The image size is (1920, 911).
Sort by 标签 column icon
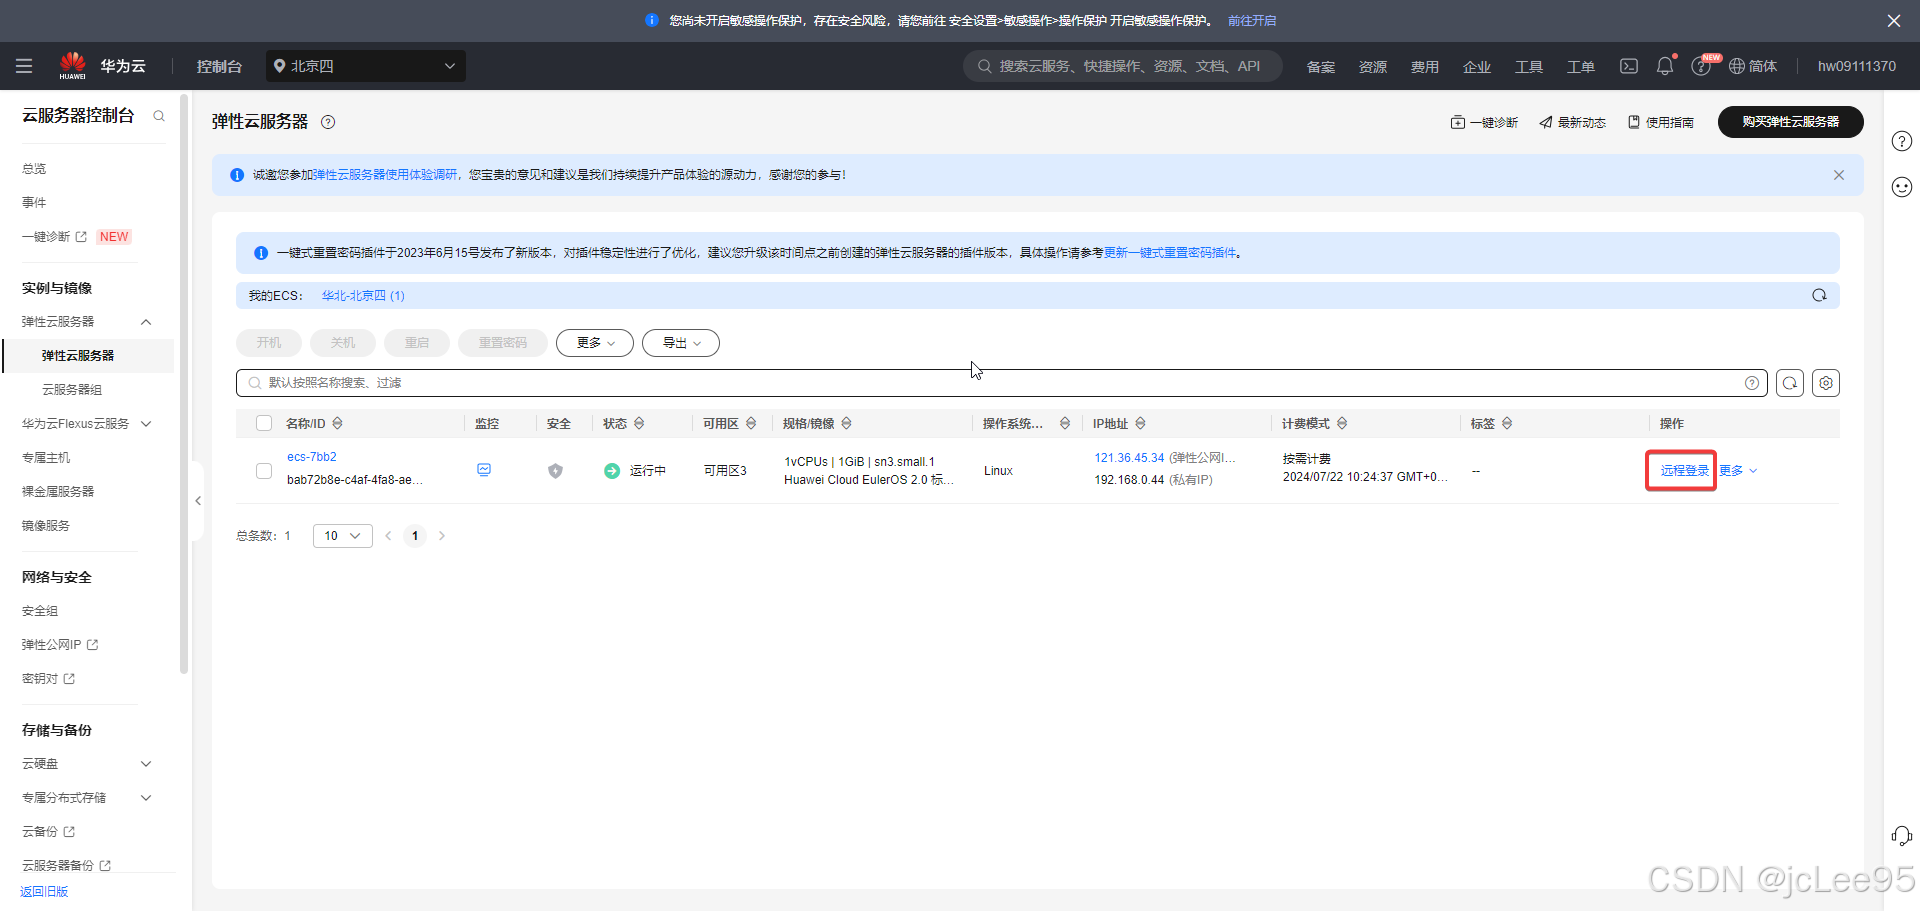pos(1507,423)
